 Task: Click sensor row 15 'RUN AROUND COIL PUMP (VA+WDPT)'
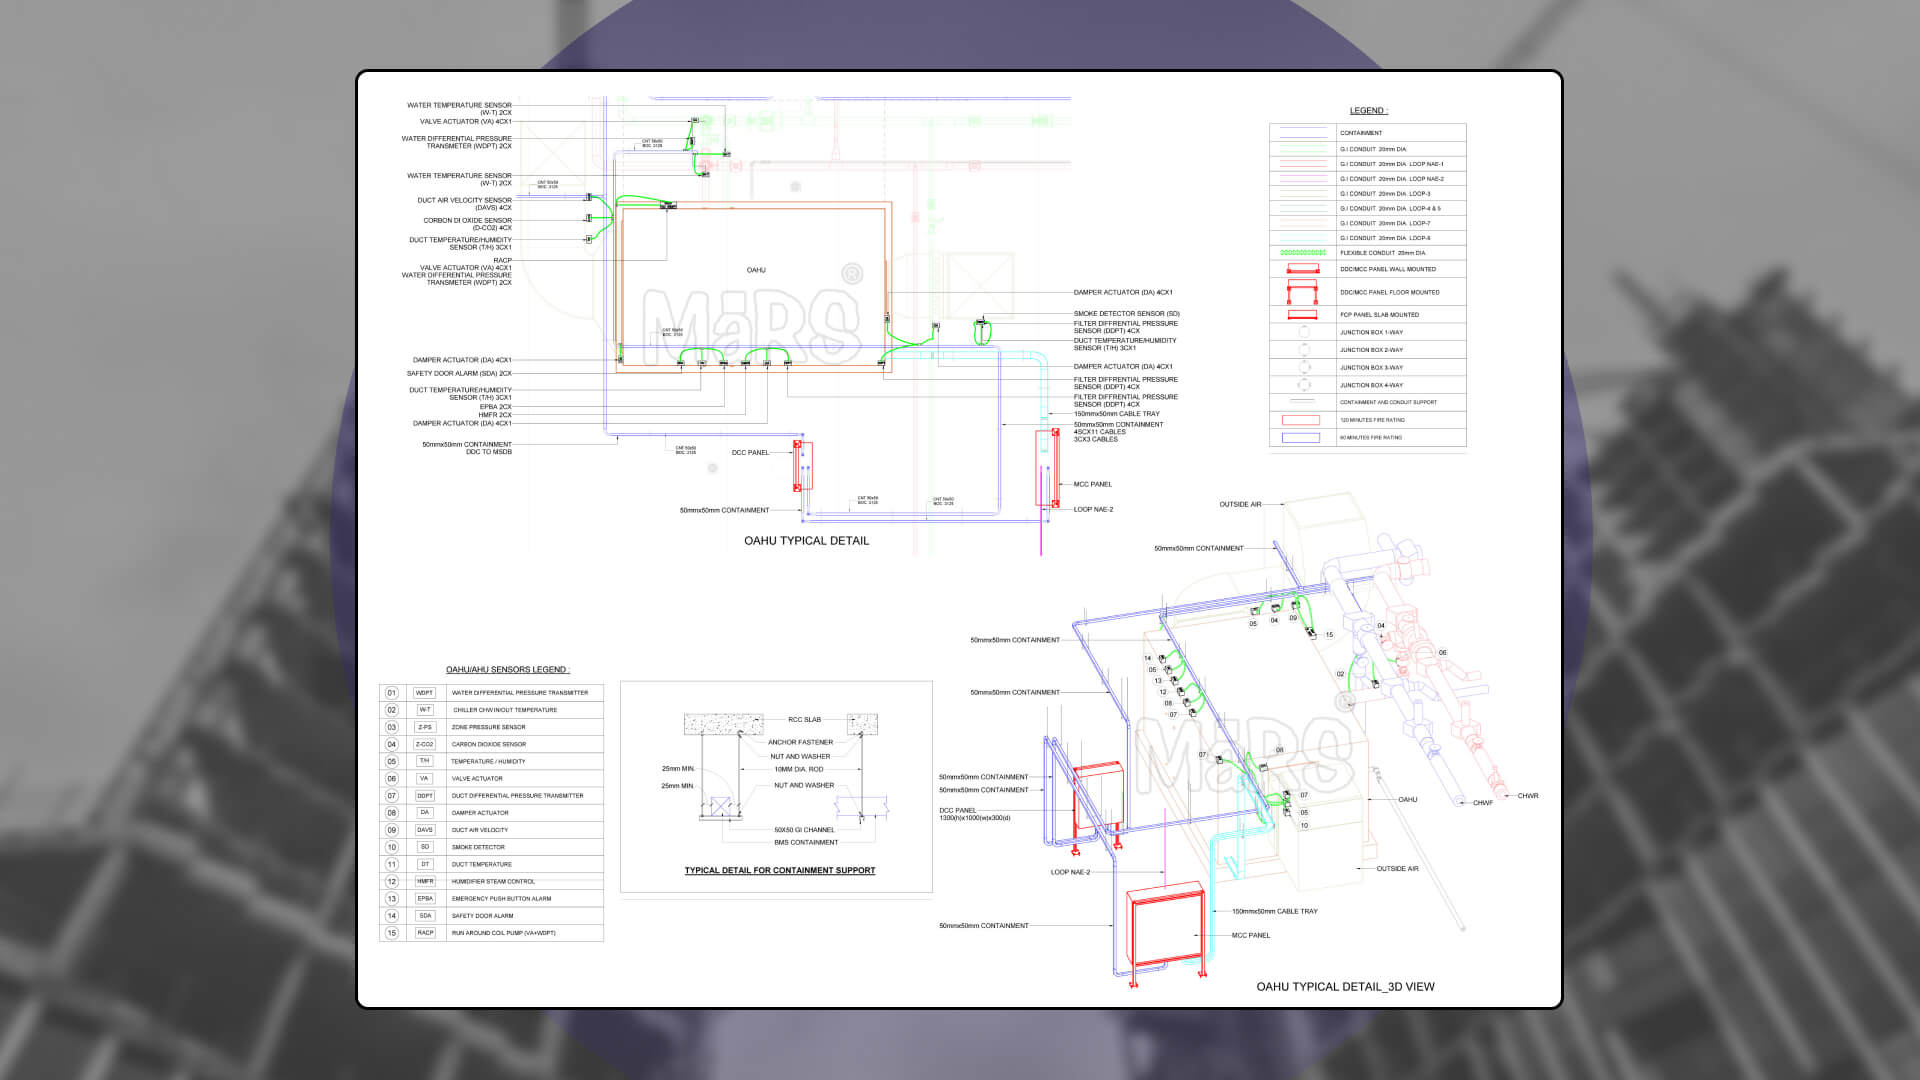pyautogui.click(x=491, y=933)
